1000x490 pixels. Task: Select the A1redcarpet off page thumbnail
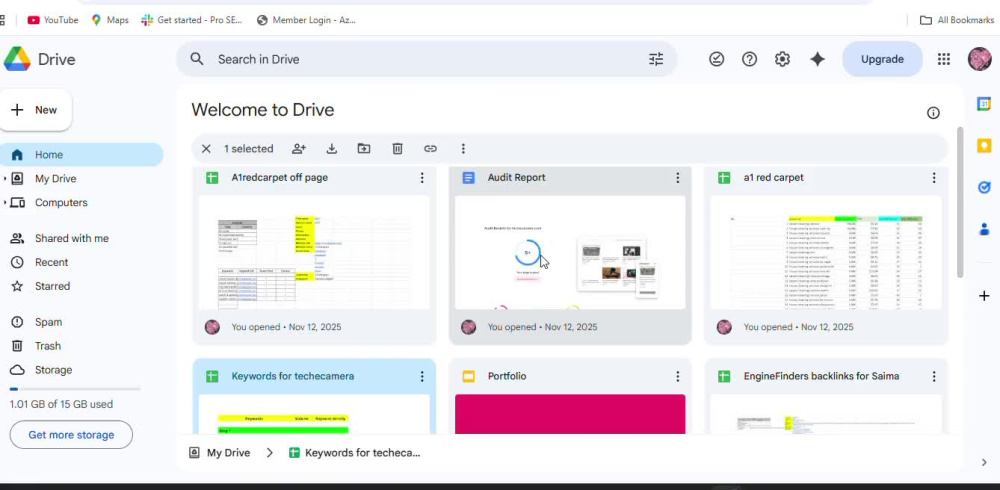(x=314, y=253)
